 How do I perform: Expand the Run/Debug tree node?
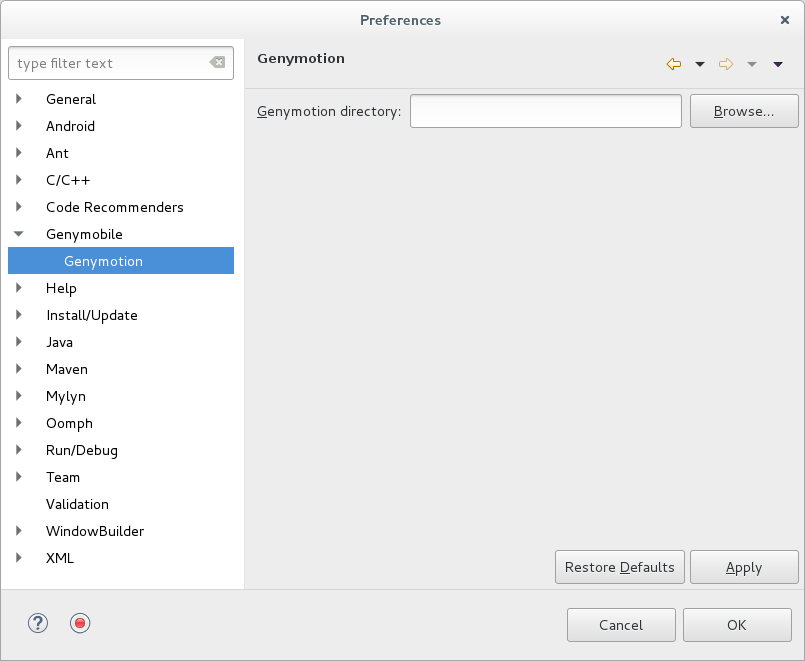point(19,450)
